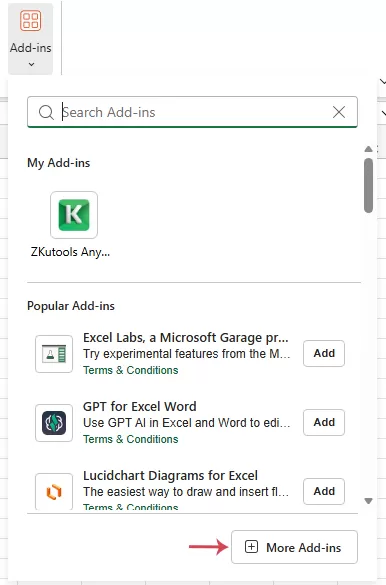Click the search magnifier icon
This screenshot has height=585, width=386.
coord(46,112)
